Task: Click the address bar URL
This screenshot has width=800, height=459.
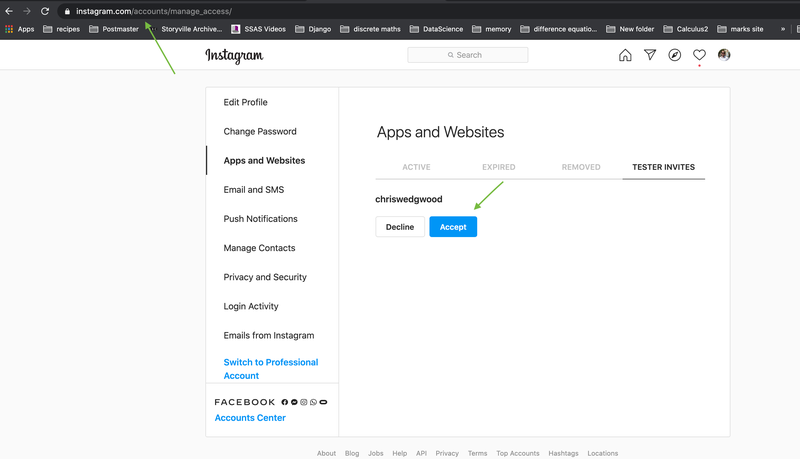Action: click(154, 11)
